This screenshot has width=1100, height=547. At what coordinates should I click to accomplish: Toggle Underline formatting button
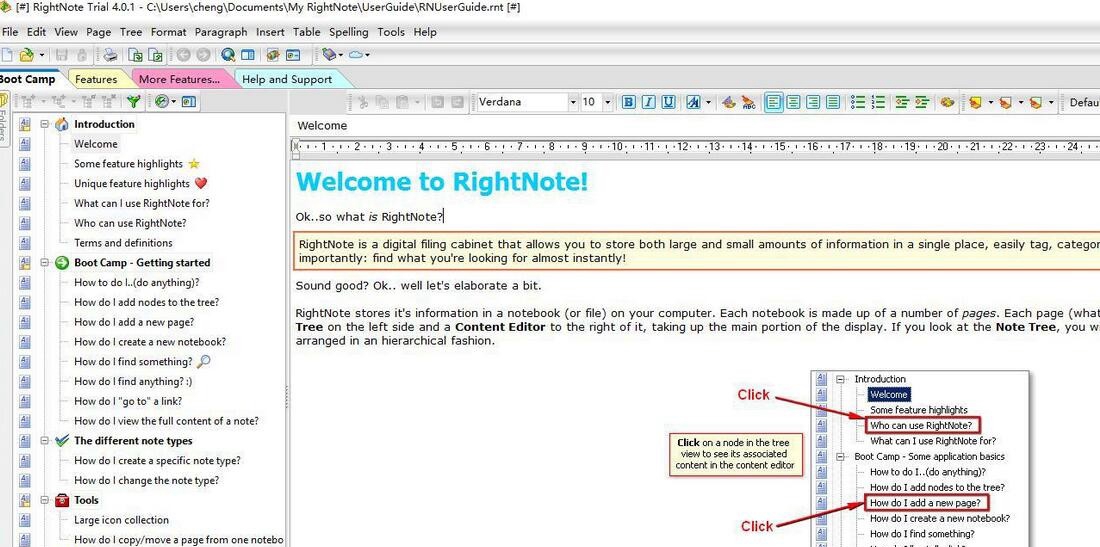669,102
